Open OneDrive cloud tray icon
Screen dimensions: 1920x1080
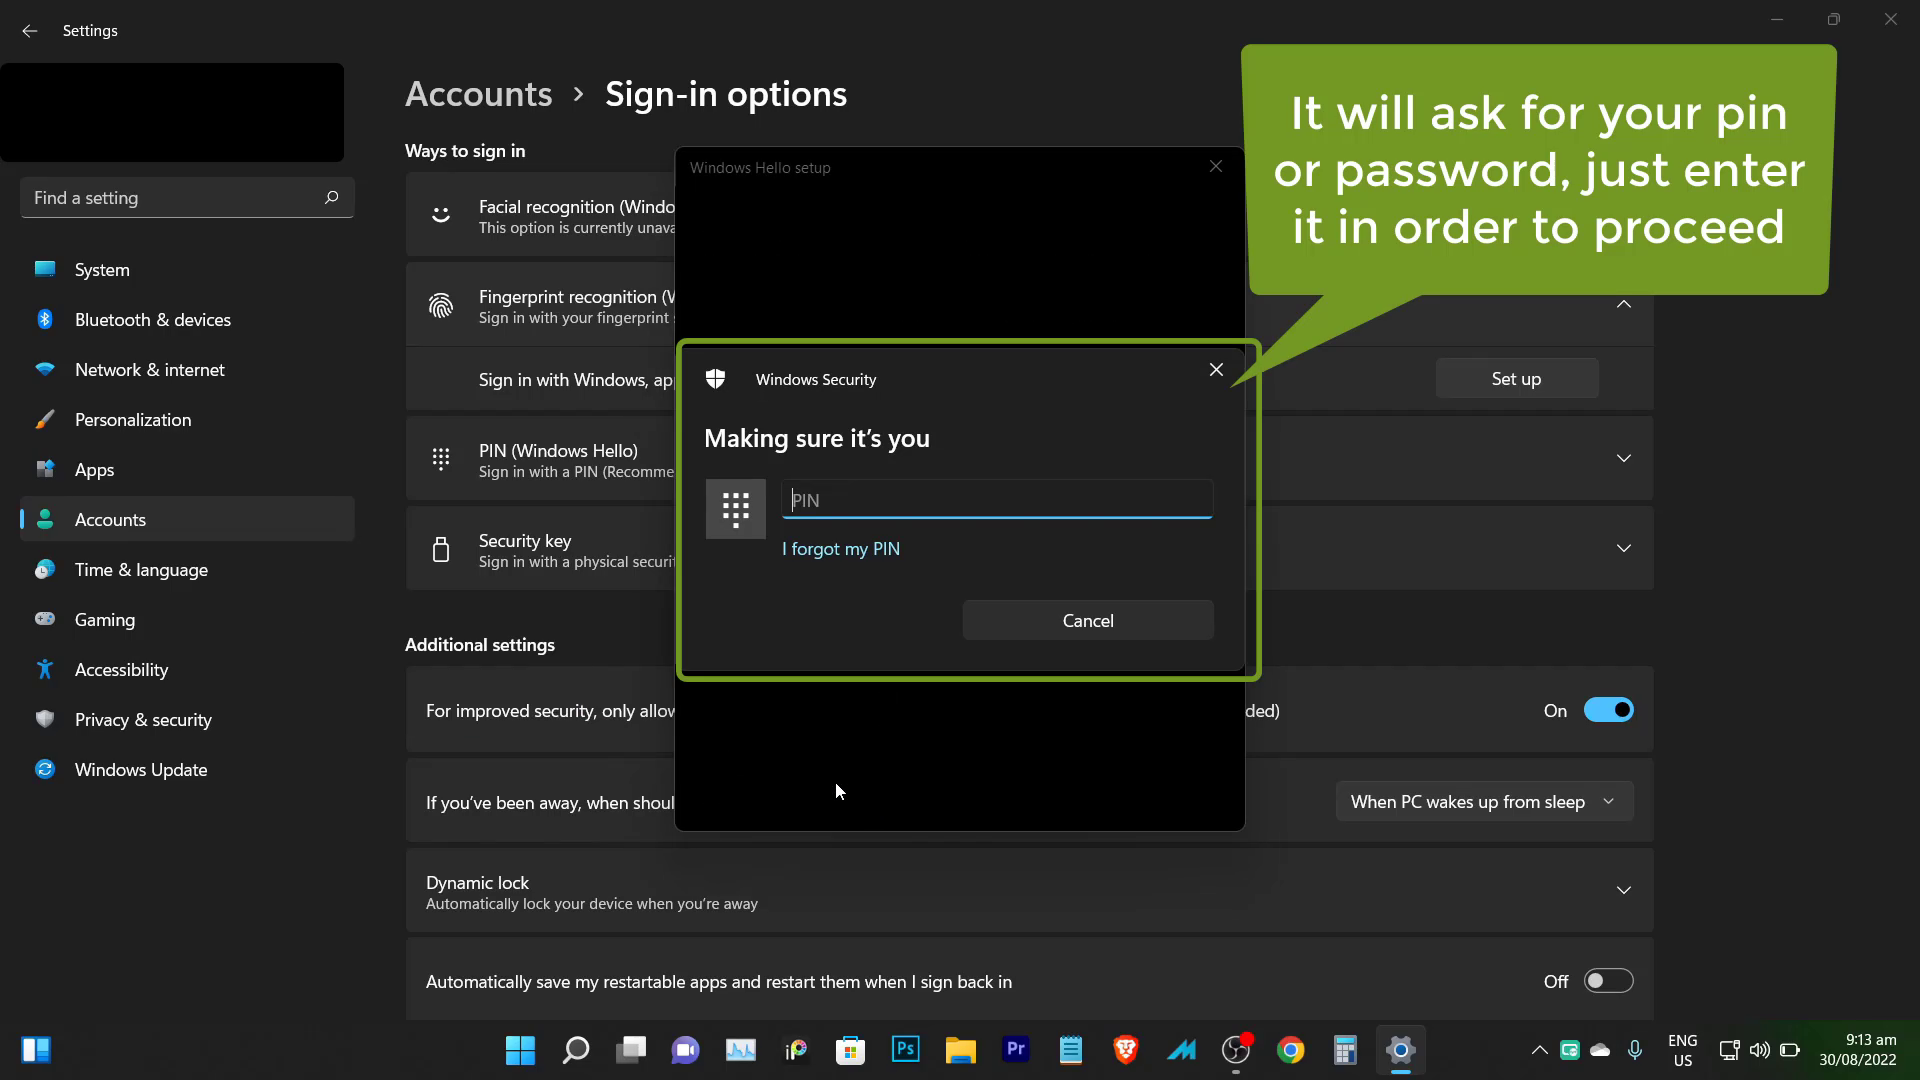click(x=1600, y=1050)
